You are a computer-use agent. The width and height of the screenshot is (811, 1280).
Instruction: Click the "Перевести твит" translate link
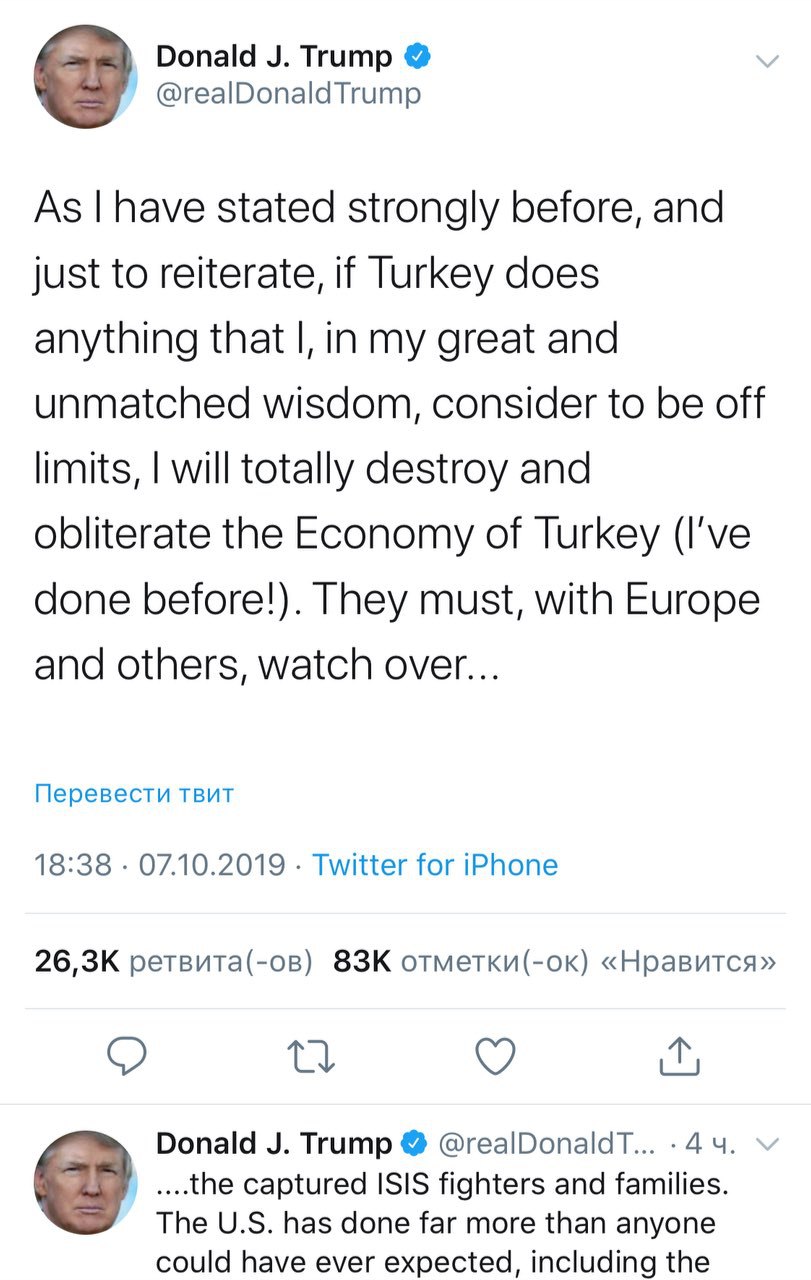pos(134,794)
